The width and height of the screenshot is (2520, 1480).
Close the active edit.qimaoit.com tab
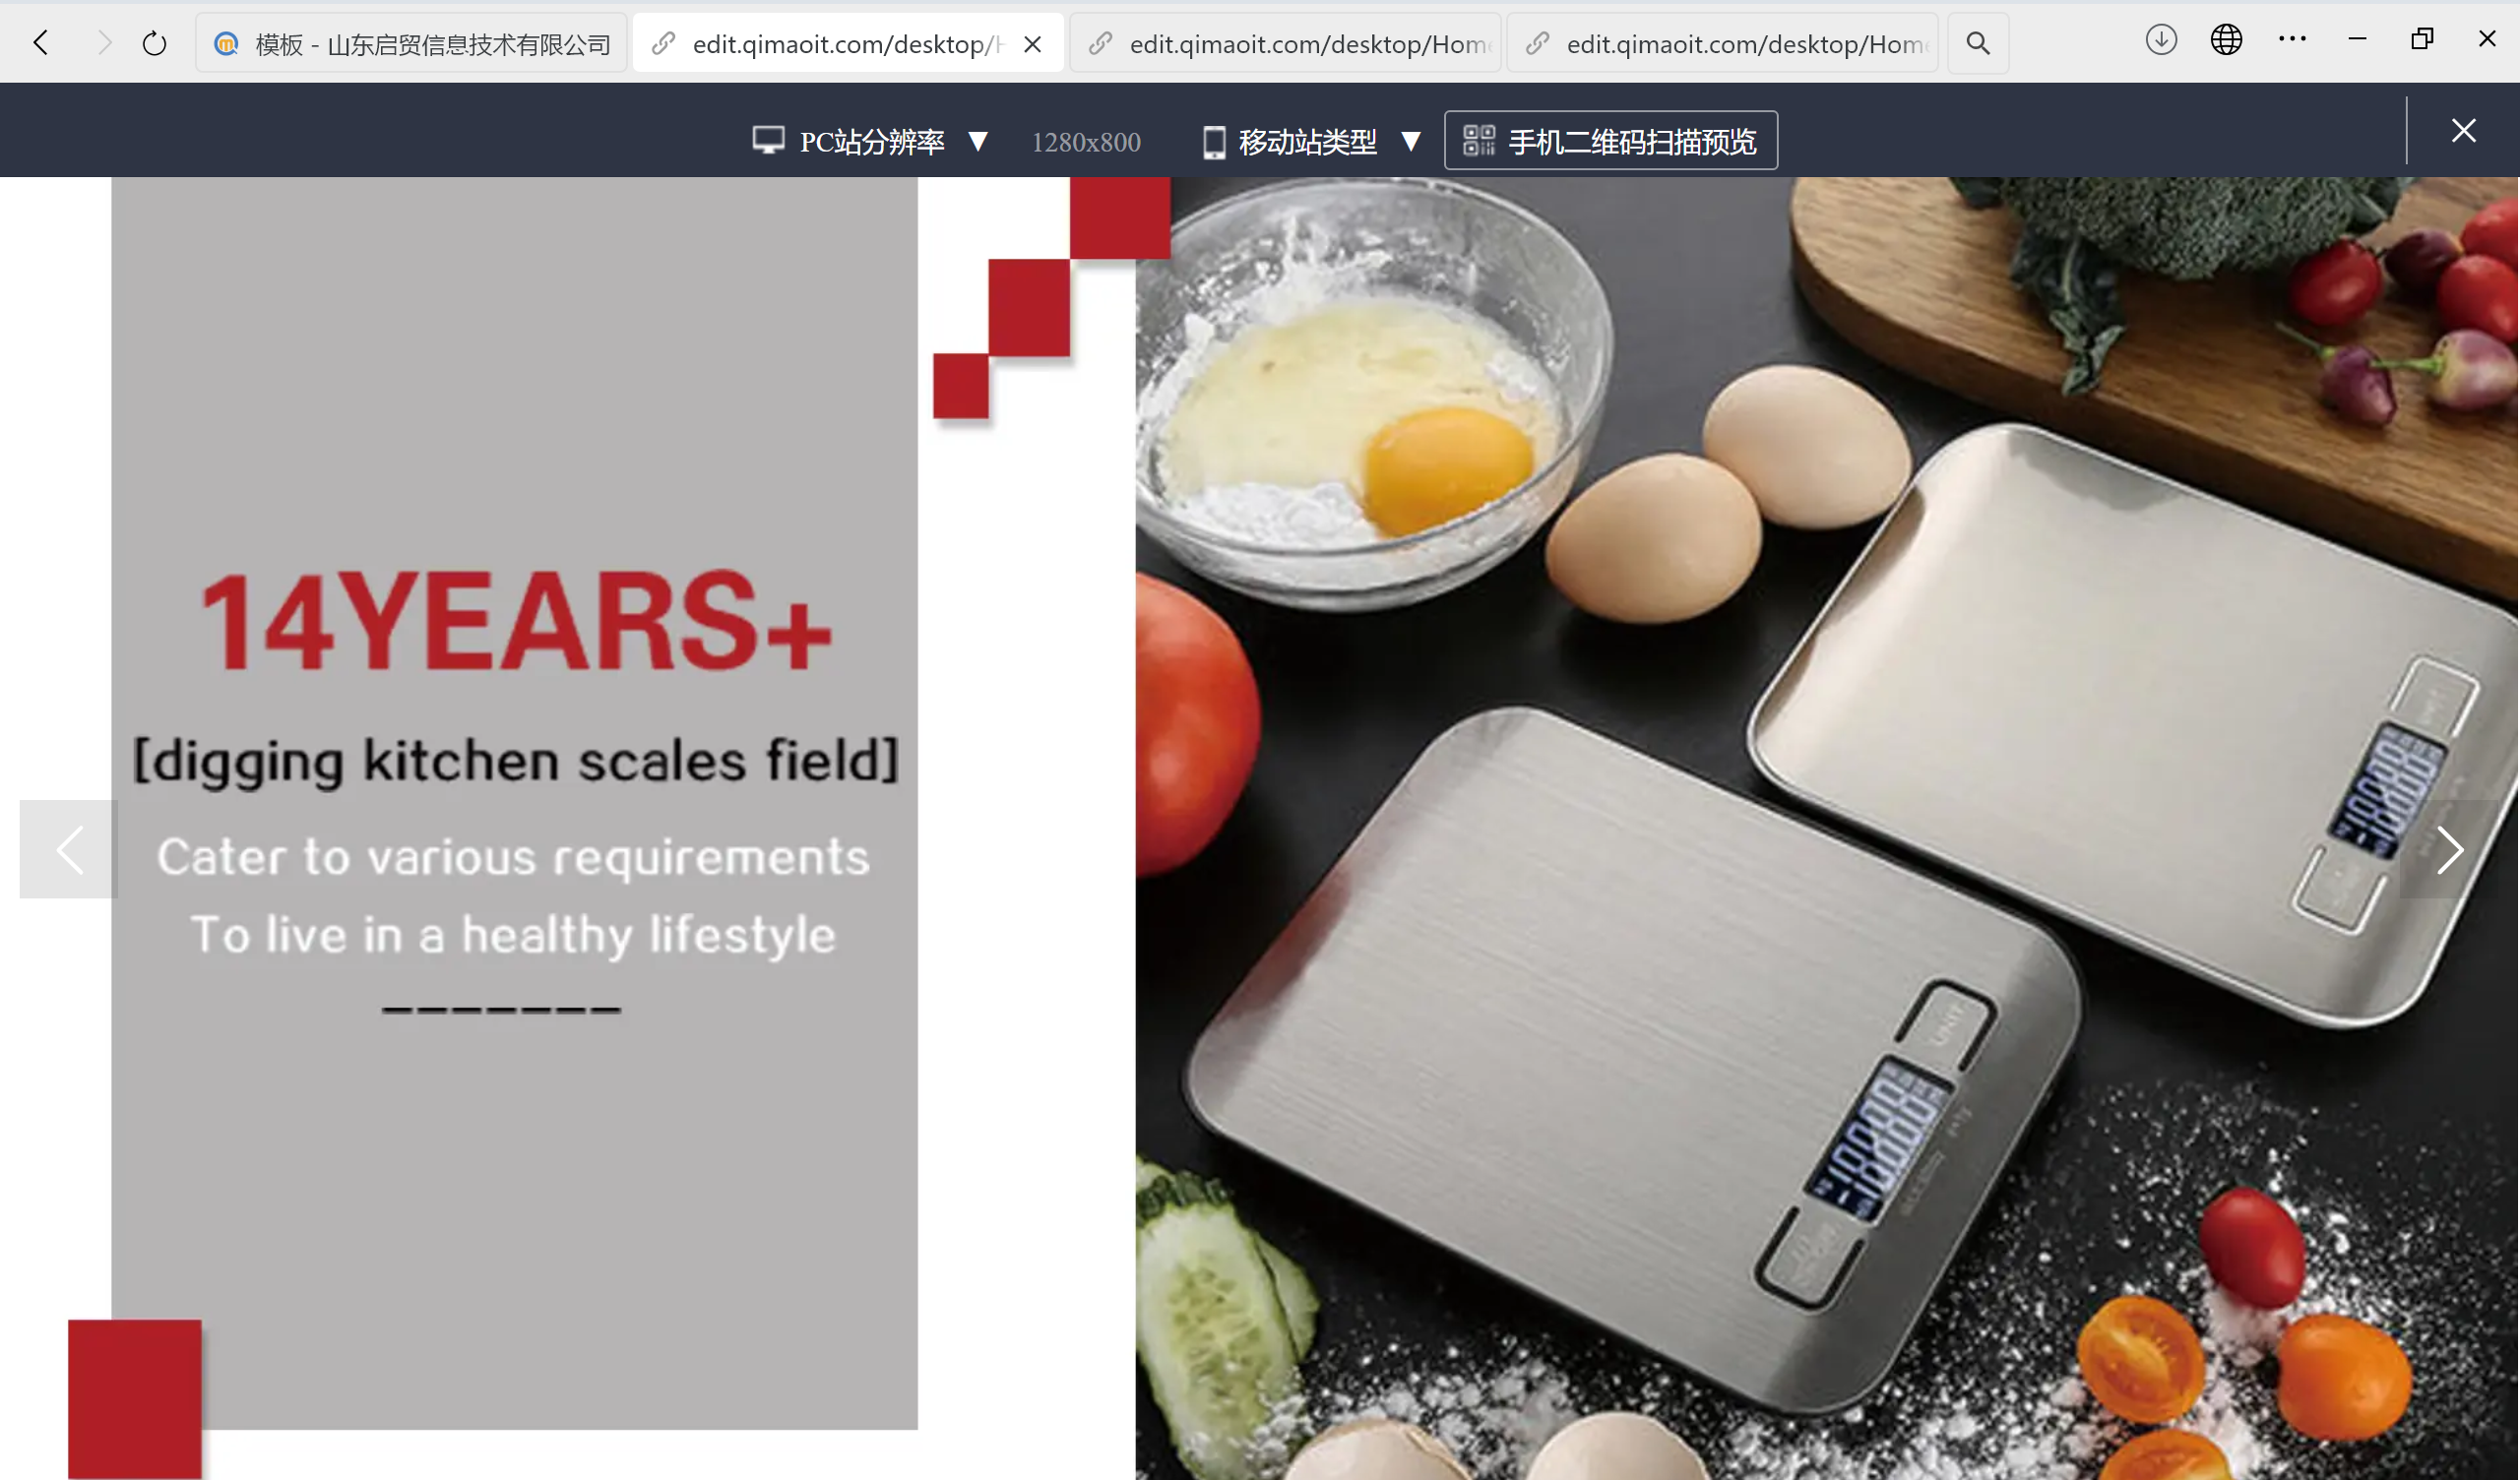pyautogui.click(x=1033, y=44)
